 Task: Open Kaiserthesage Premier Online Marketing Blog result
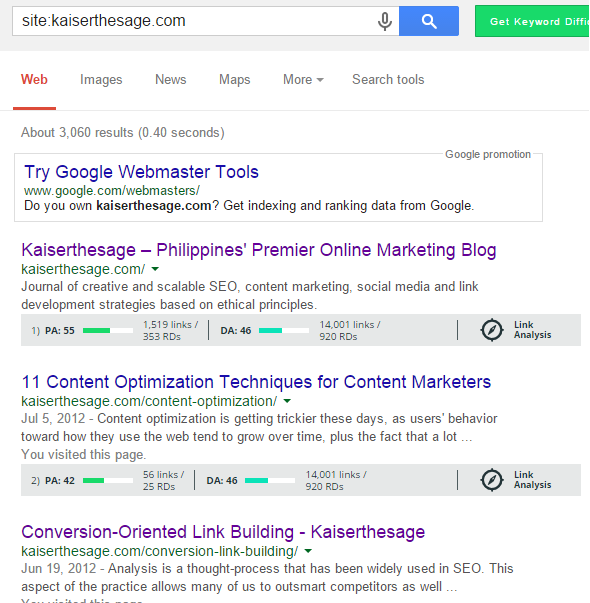(259, 250)
